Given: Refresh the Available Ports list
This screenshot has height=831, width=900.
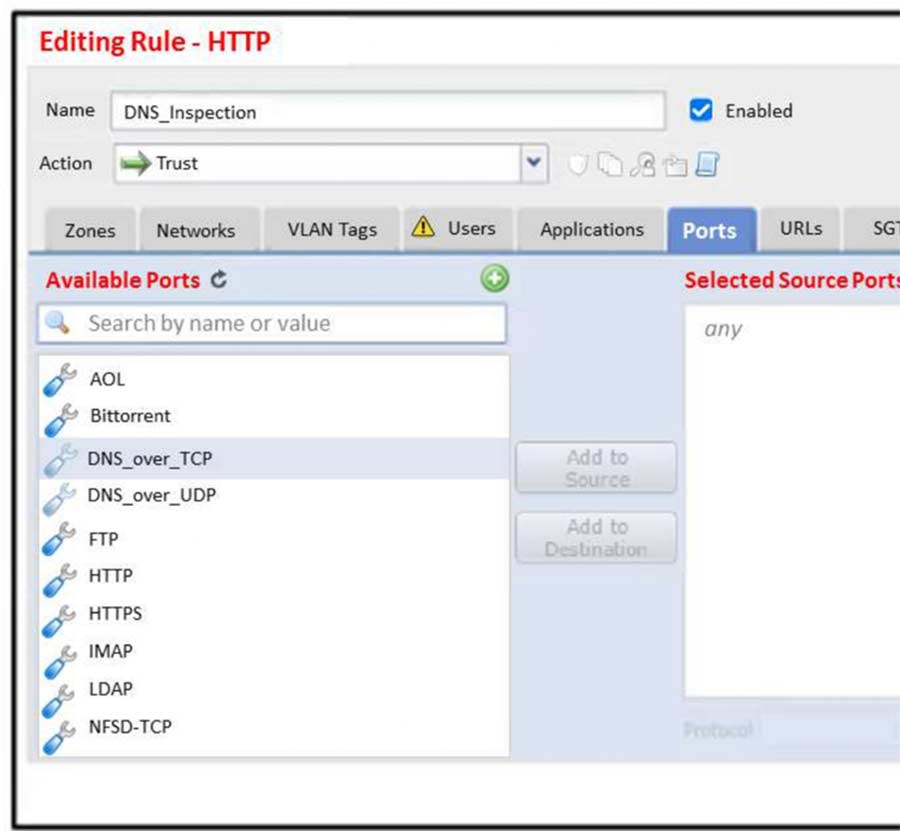Looking at the screenshot, I should 219,281.
